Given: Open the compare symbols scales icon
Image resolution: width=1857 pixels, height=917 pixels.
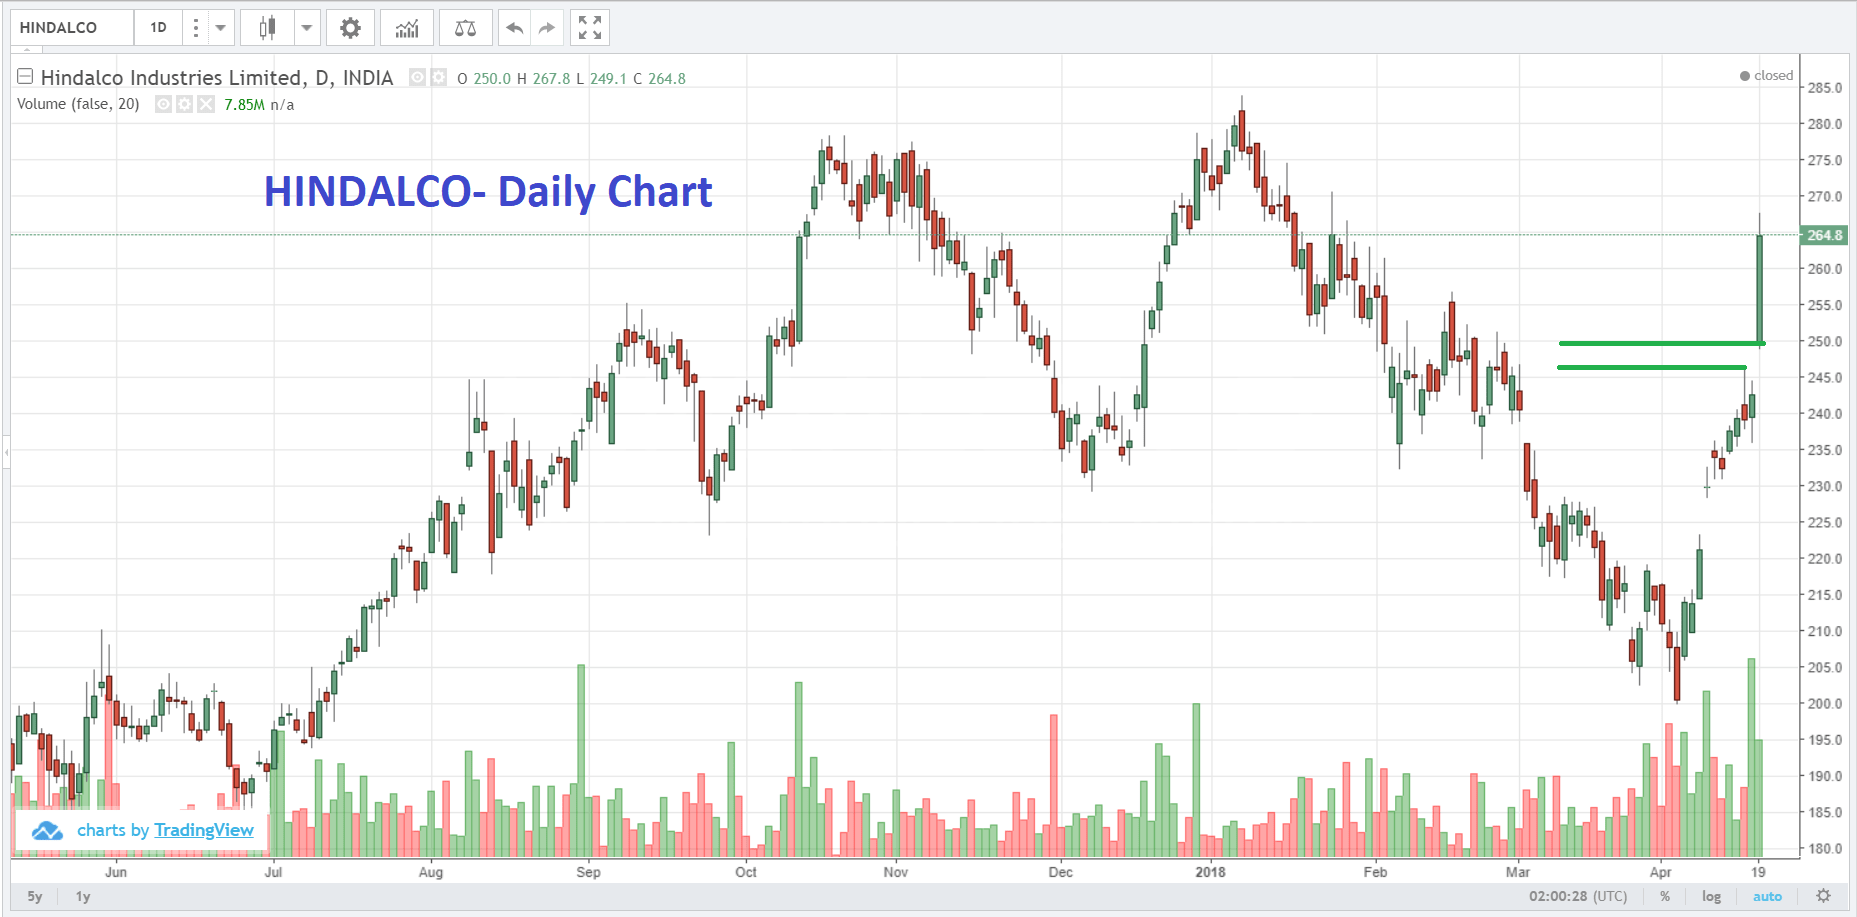Looking at the screenshot, I should click(x=465, y=28).
